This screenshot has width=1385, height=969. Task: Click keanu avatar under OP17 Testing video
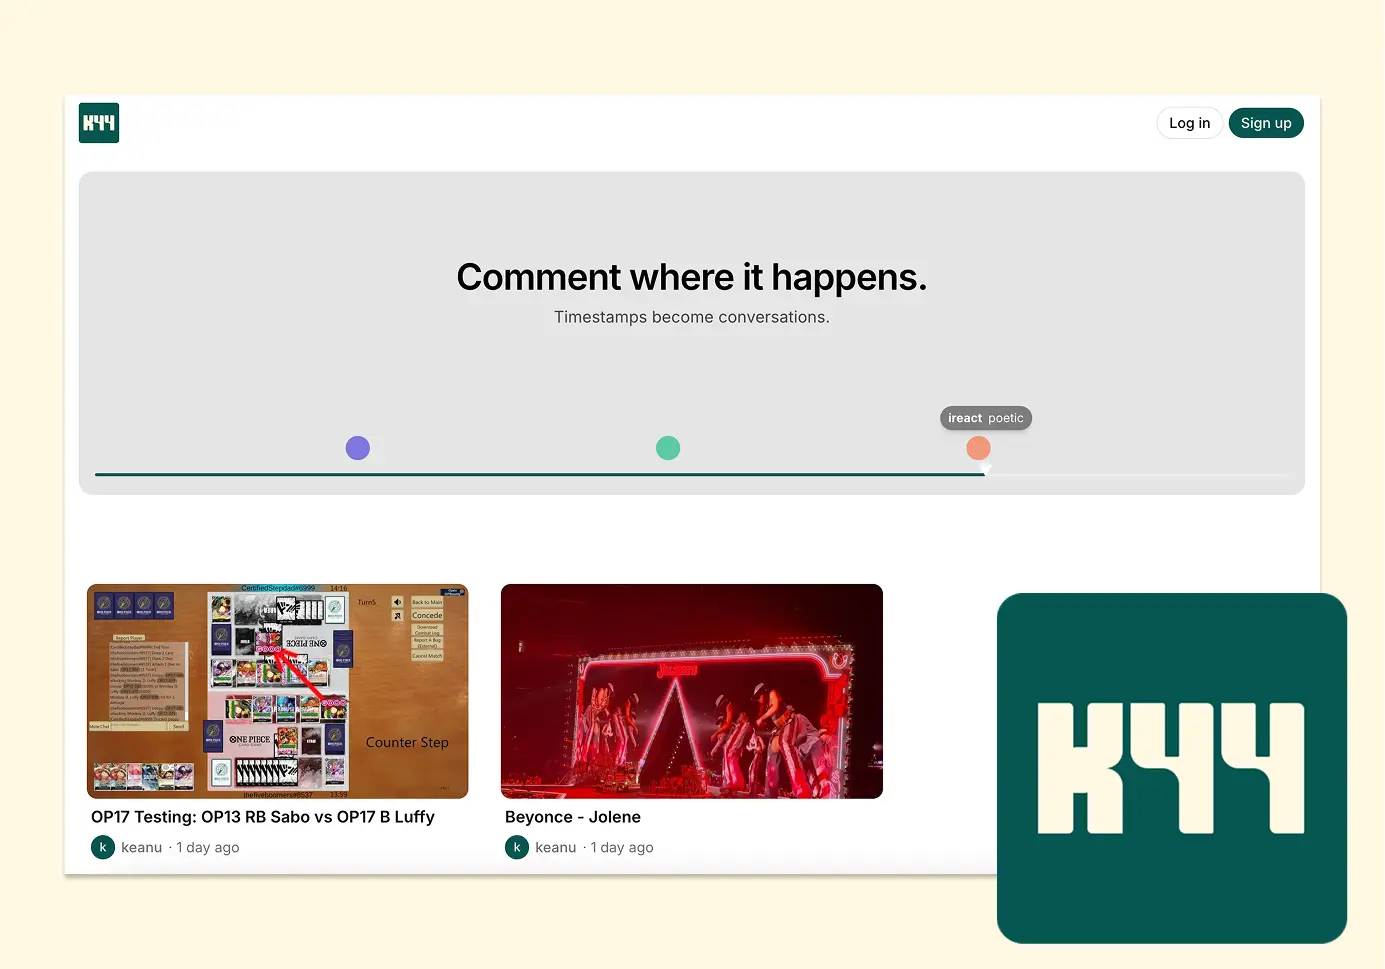[103, 847]
